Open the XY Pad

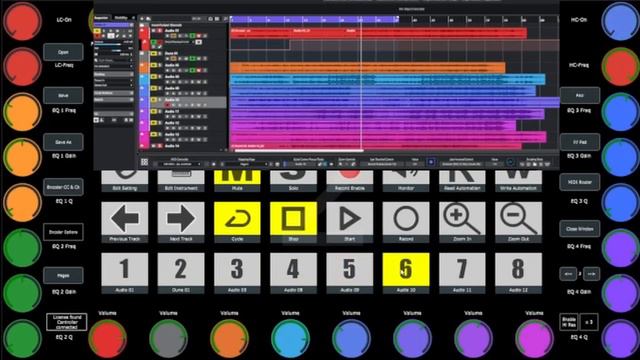[580, 142]
